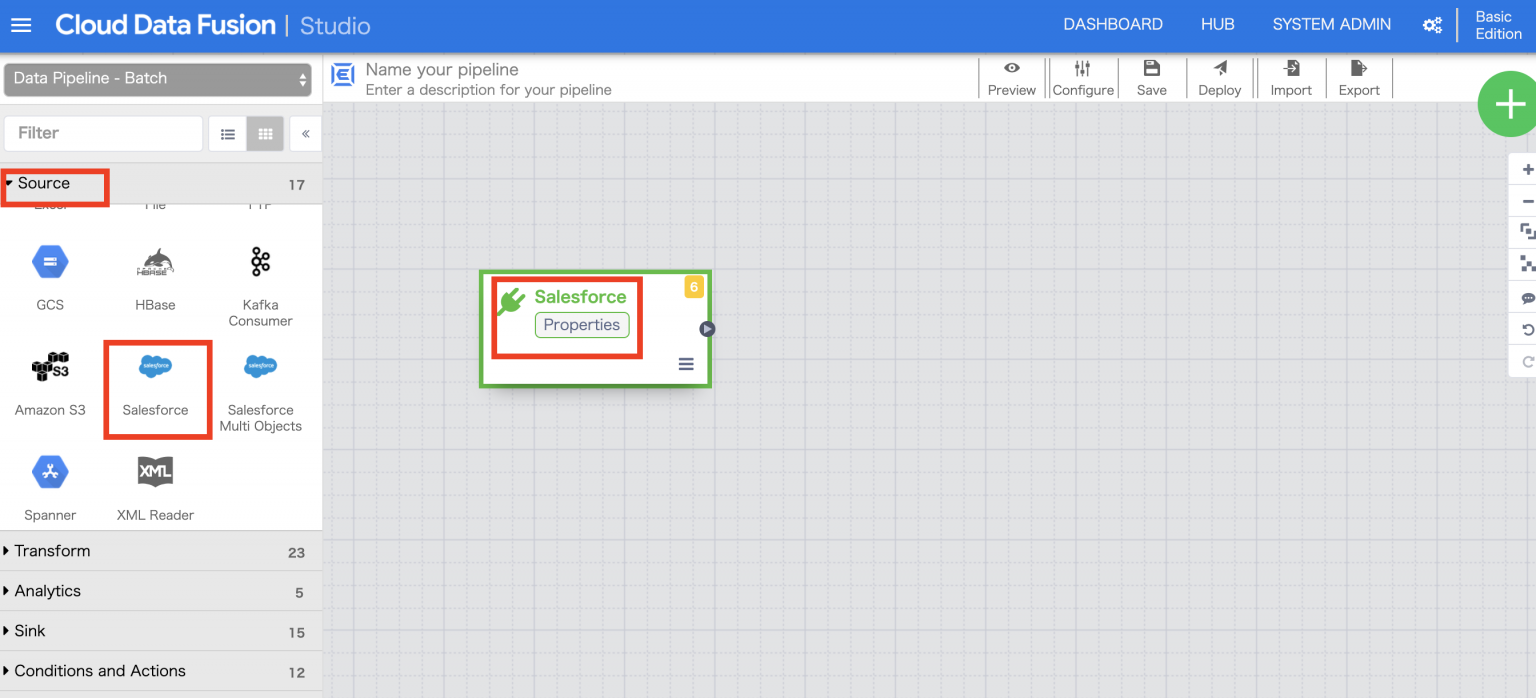Click the settings gear in the header
Screen dimensions: 1536x698
1432,24
